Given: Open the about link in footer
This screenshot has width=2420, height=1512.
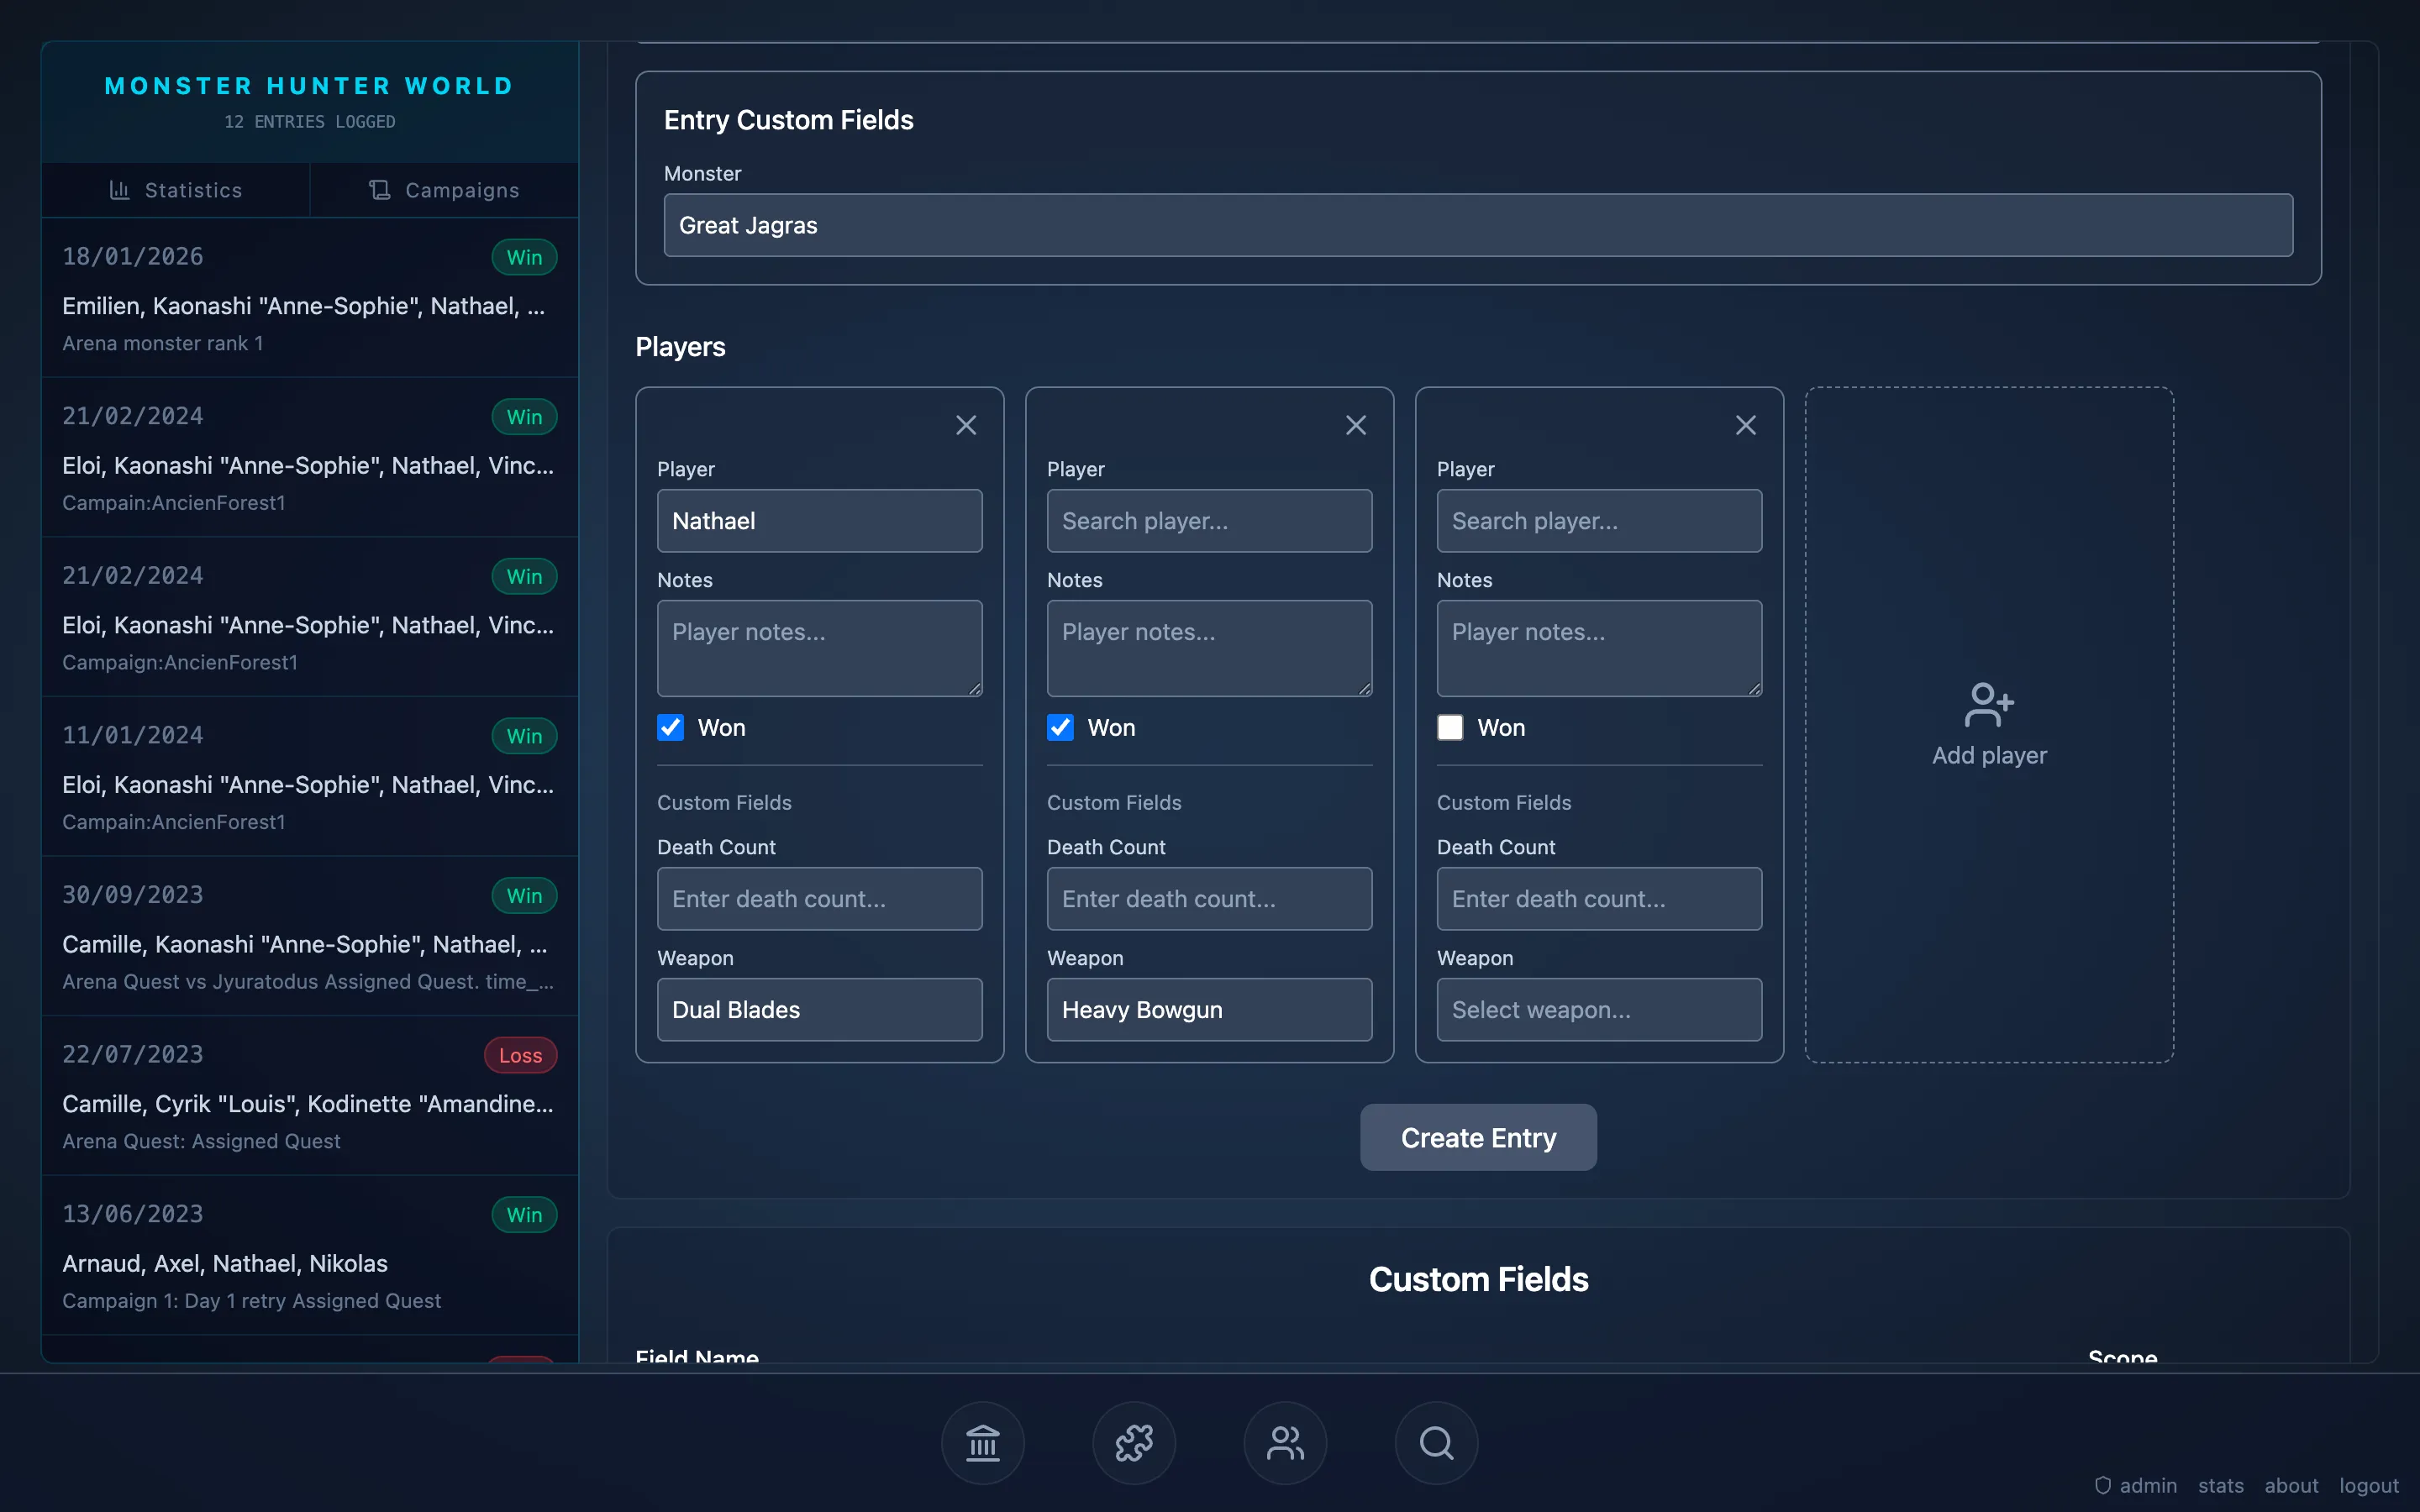Looking at the screenshot, I should (x=2291, y=1486).
